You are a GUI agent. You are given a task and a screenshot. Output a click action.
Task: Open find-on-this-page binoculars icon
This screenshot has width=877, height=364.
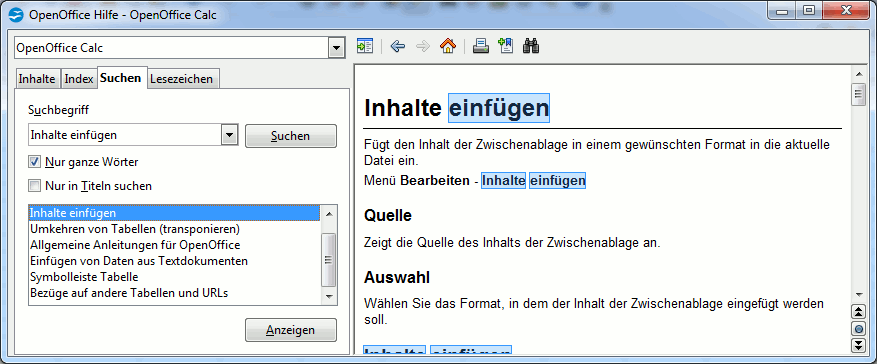coord(530,46)
